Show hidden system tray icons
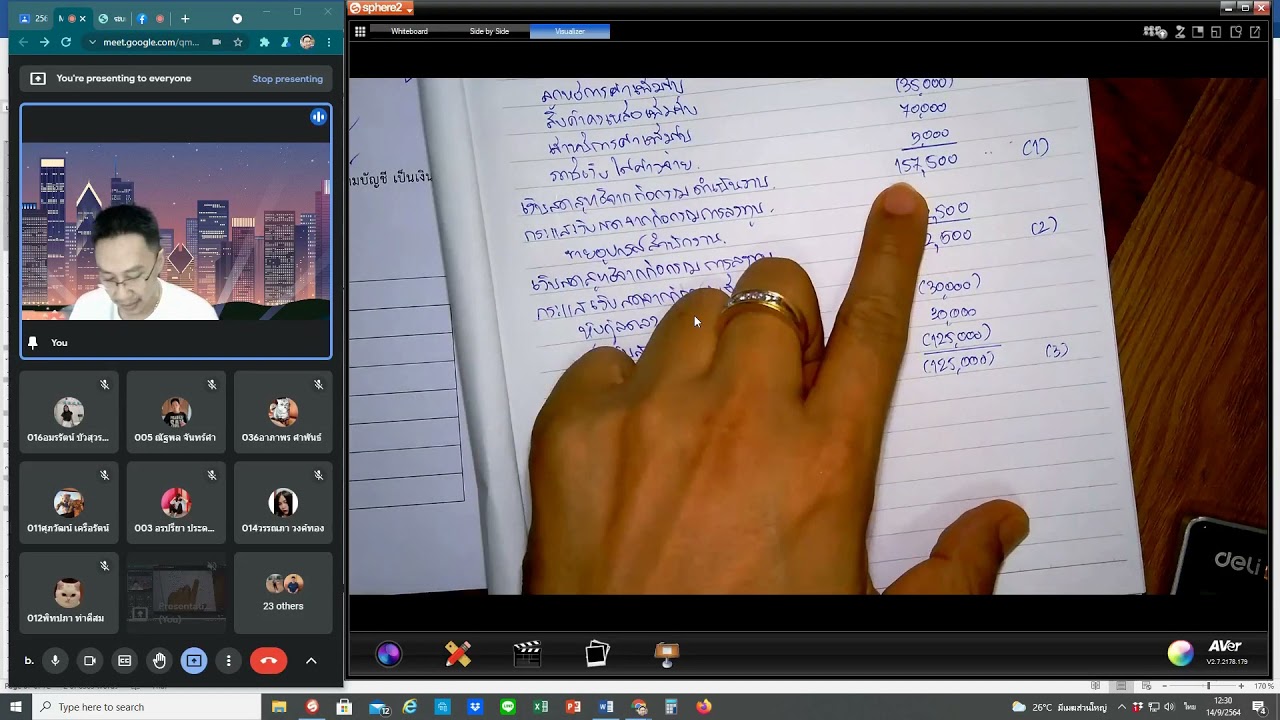 coord(1121,707)
